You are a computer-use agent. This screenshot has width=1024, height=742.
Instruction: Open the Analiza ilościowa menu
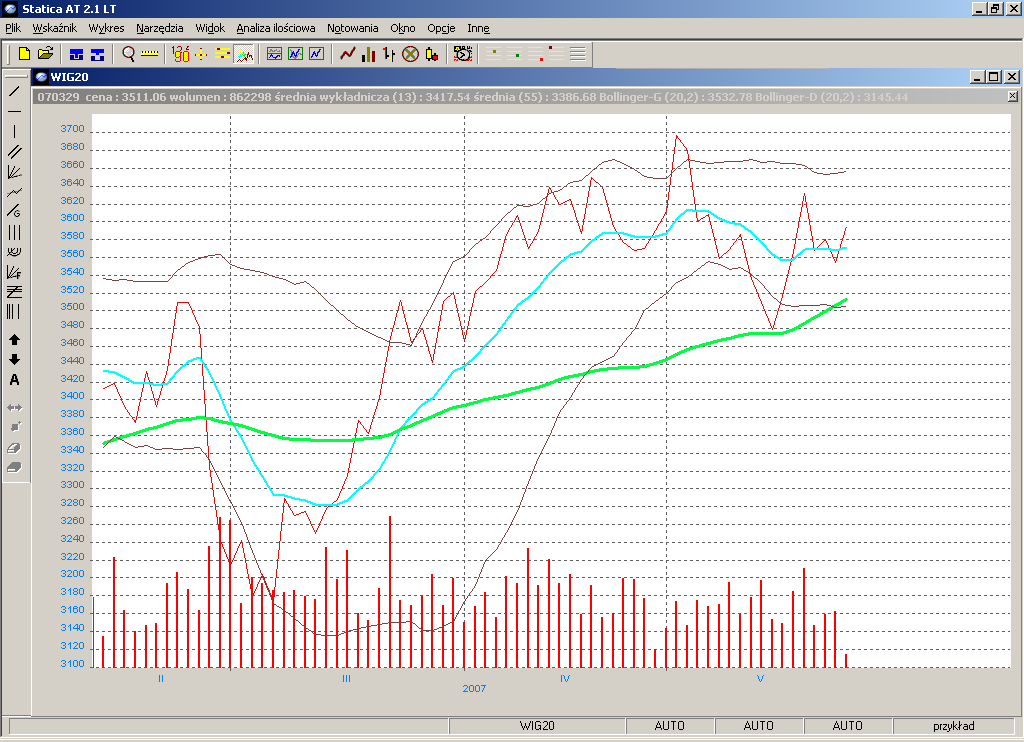tap(276, 28)
